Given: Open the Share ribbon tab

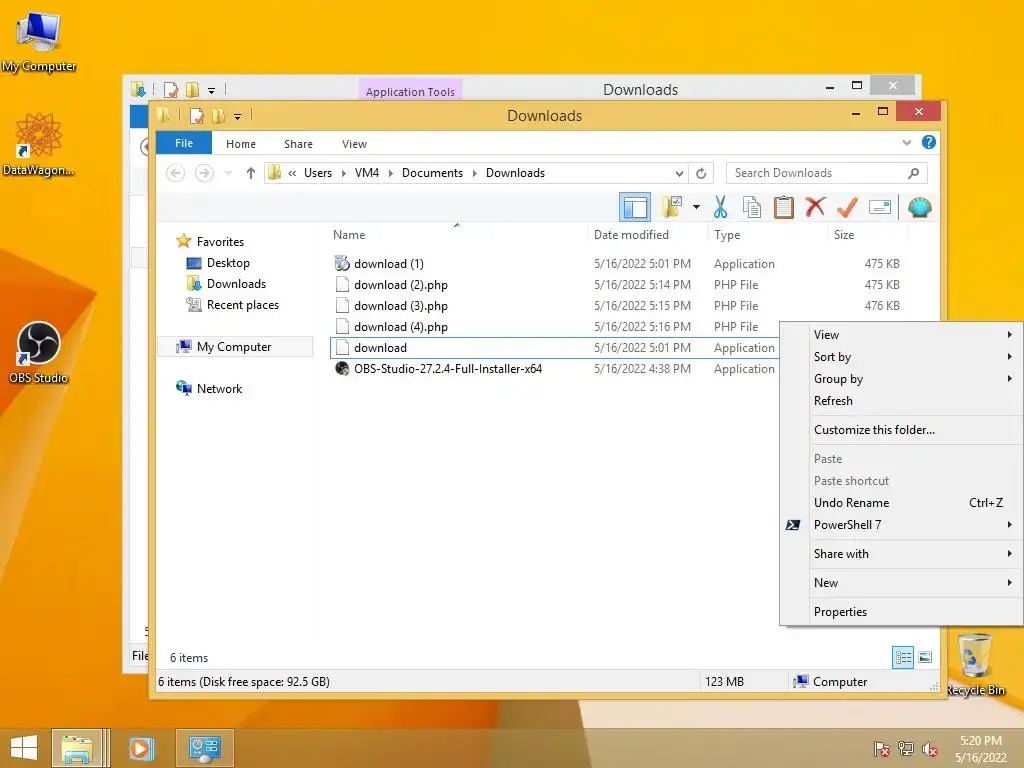Looking at the screenshot, I should (298, 144).
